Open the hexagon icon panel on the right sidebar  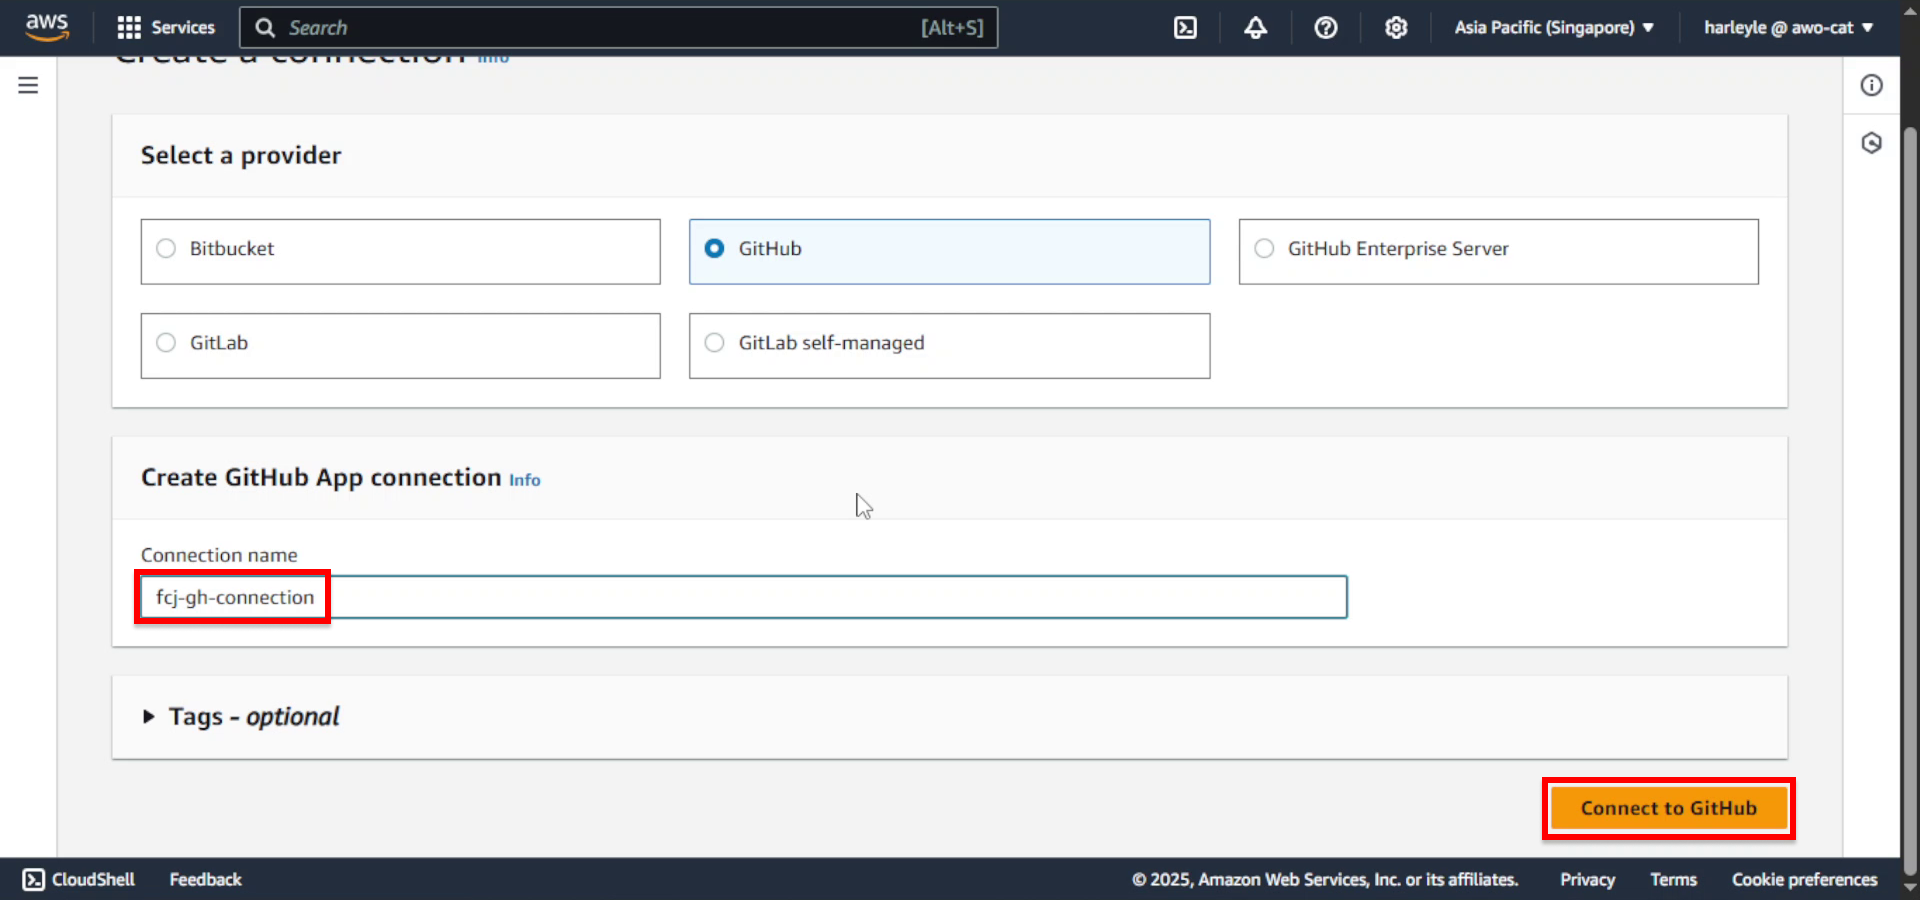point(1871,143)
